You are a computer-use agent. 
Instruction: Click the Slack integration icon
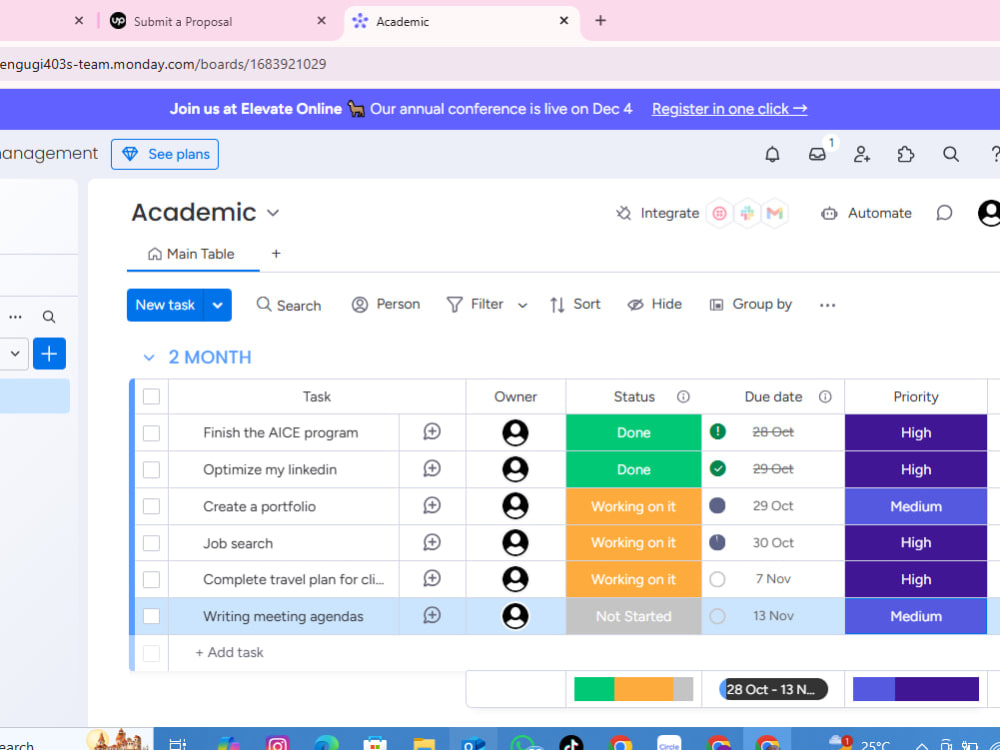coord(747,213)
